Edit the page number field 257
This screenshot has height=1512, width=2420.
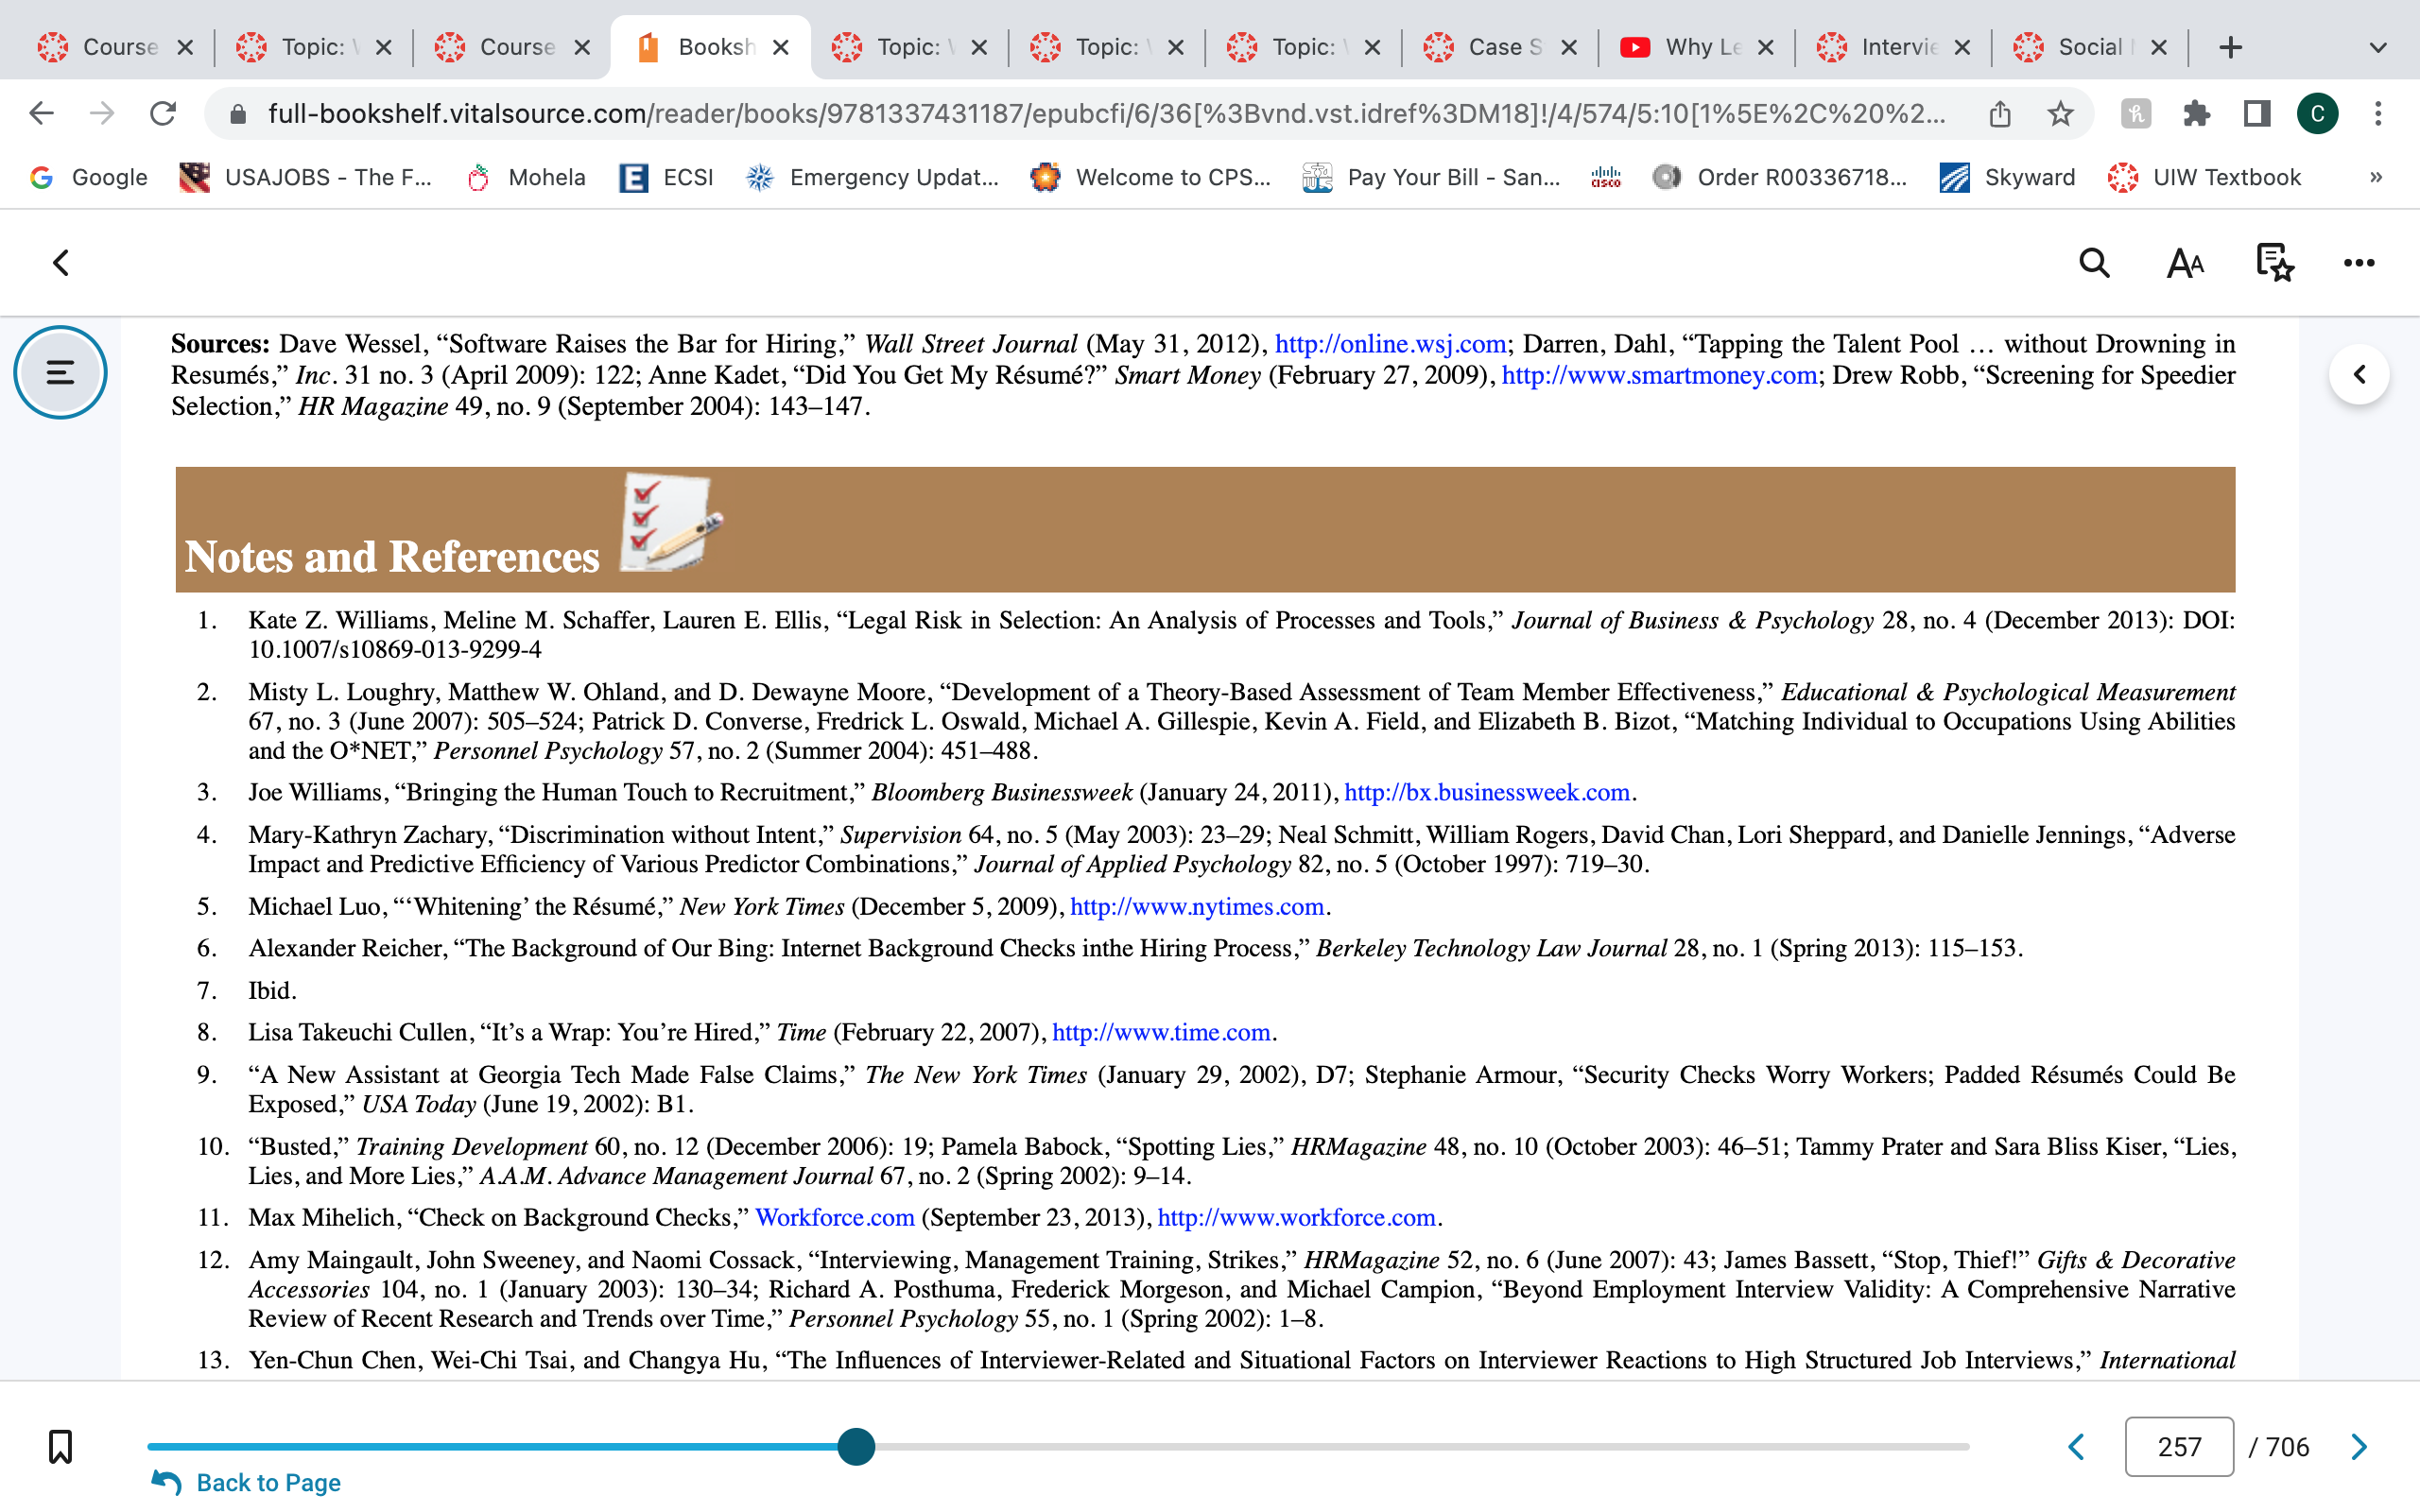pyautogui.click(x=2179, y=1446)
